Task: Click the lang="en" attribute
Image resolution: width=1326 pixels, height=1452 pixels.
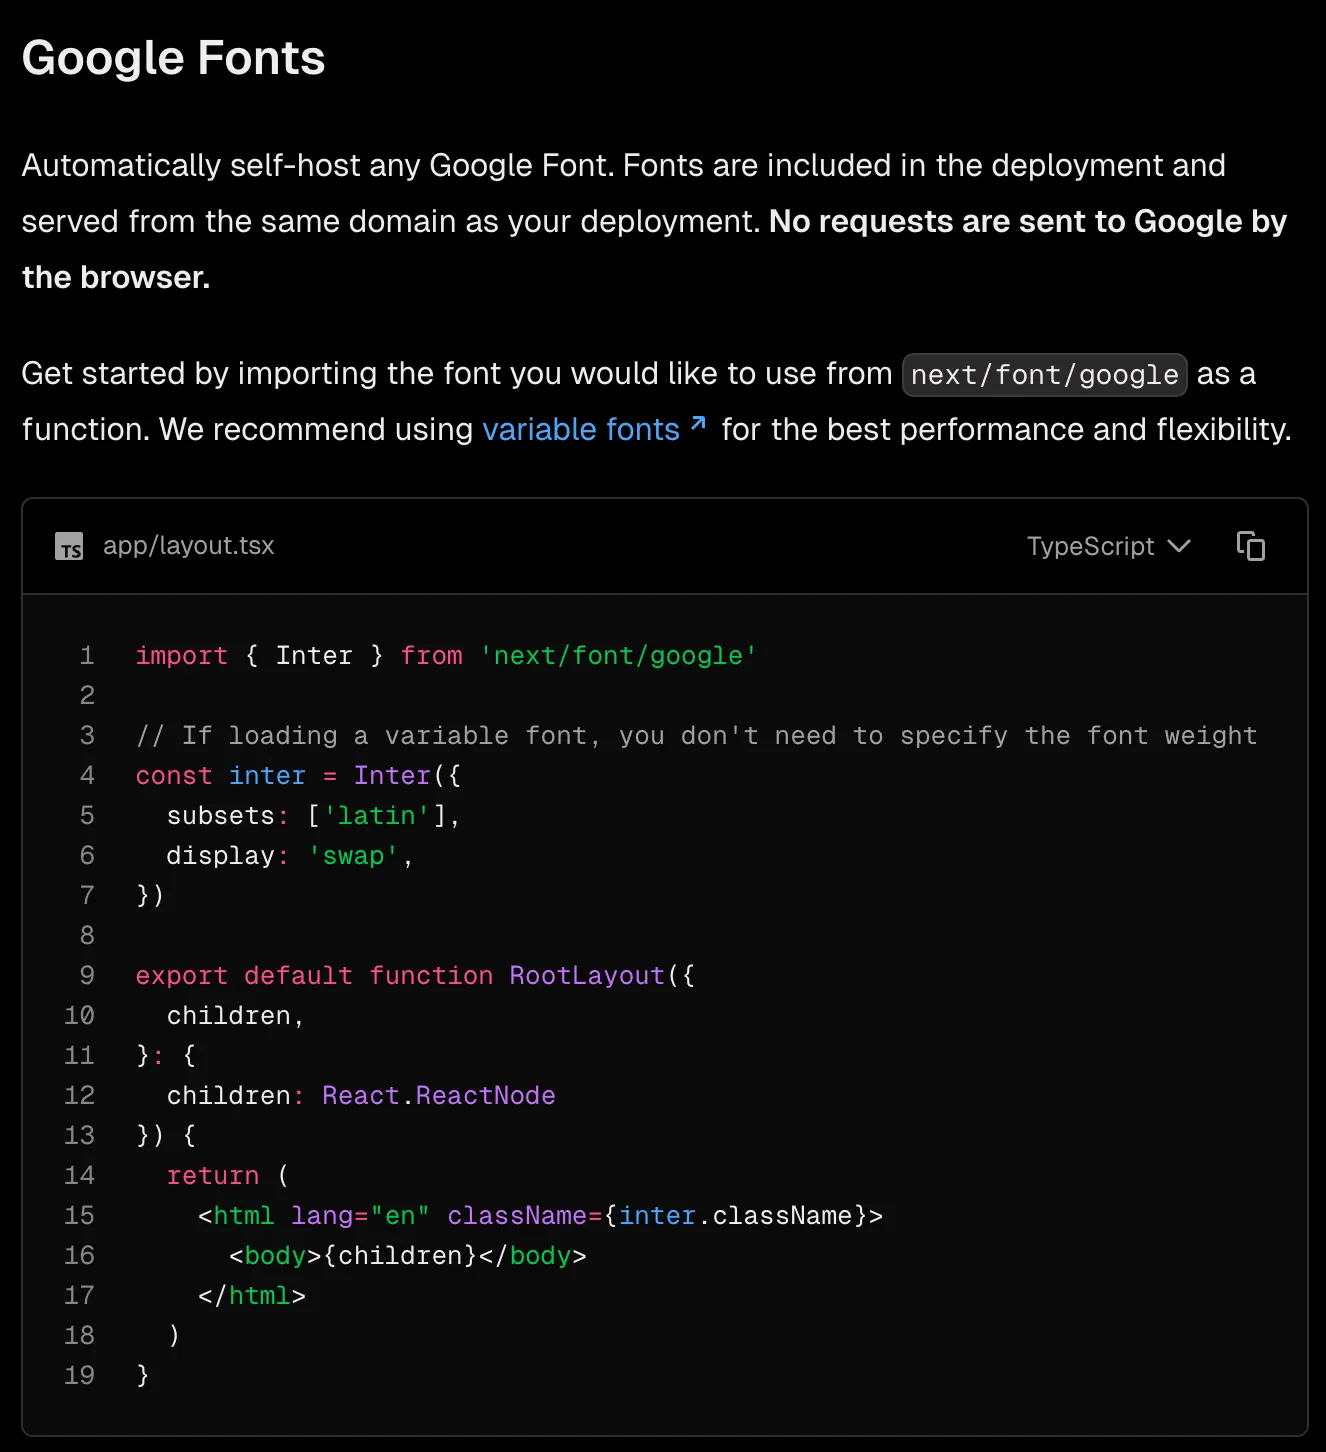Action: [x=360, y=1216]
